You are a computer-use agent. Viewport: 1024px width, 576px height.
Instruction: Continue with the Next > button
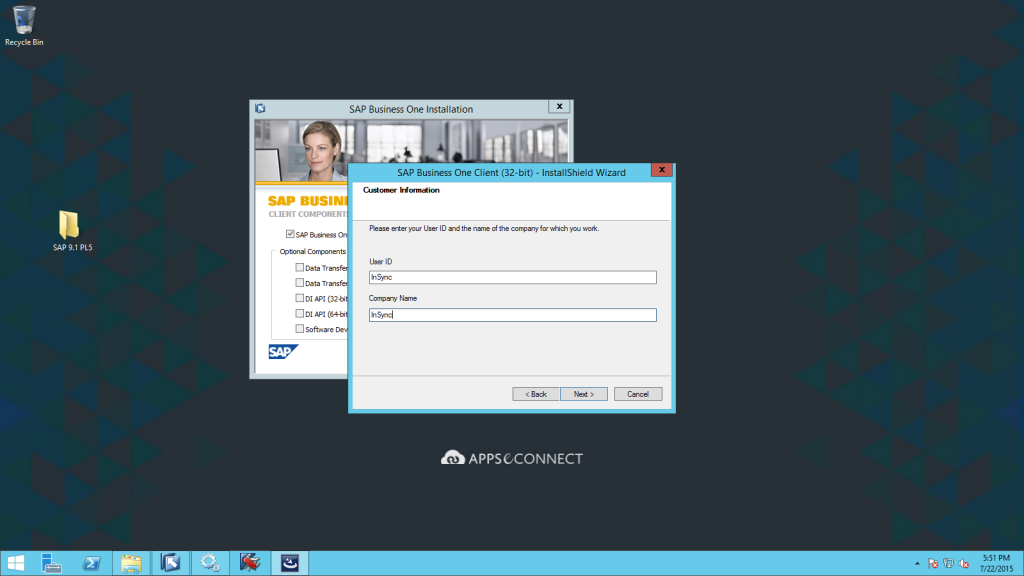click(x=584, y=394)
